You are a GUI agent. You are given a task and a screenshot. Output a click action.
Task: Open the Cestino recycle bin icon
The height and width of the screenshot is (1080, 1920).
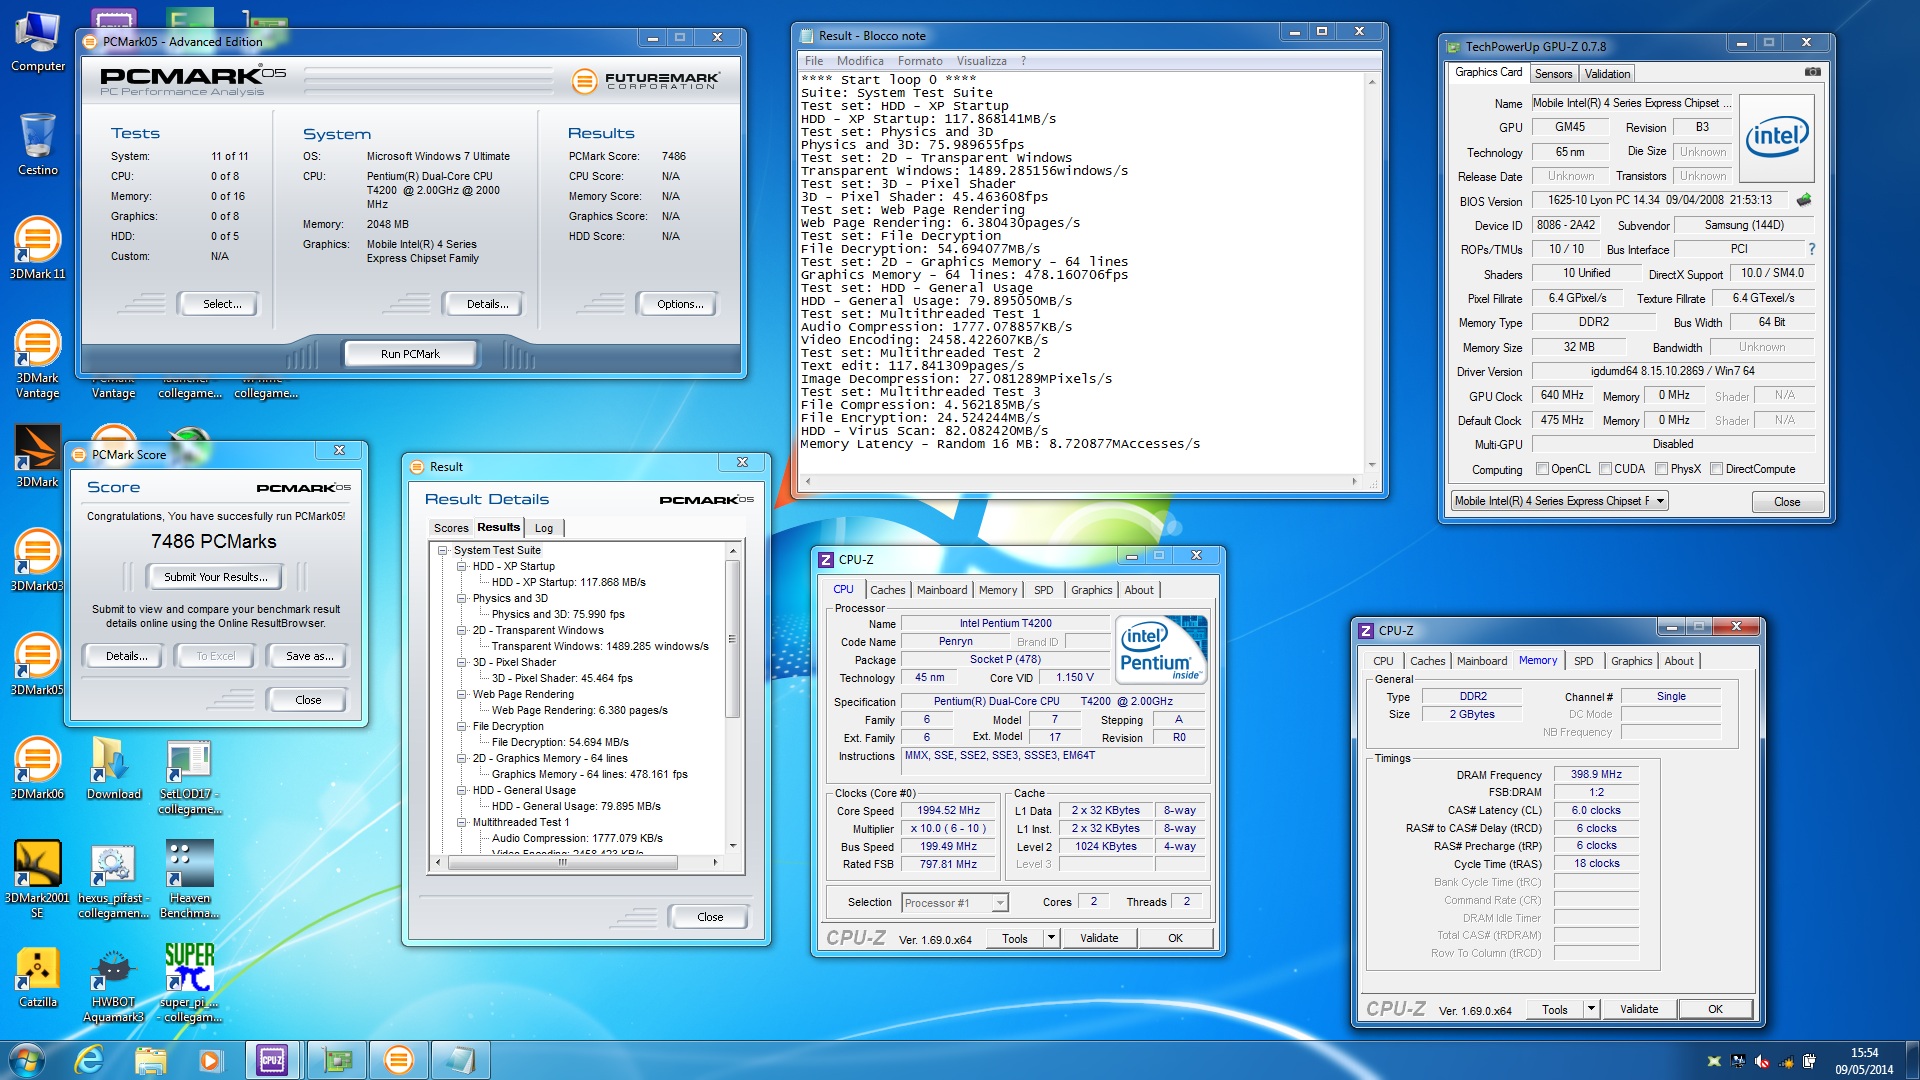[38, 143]
